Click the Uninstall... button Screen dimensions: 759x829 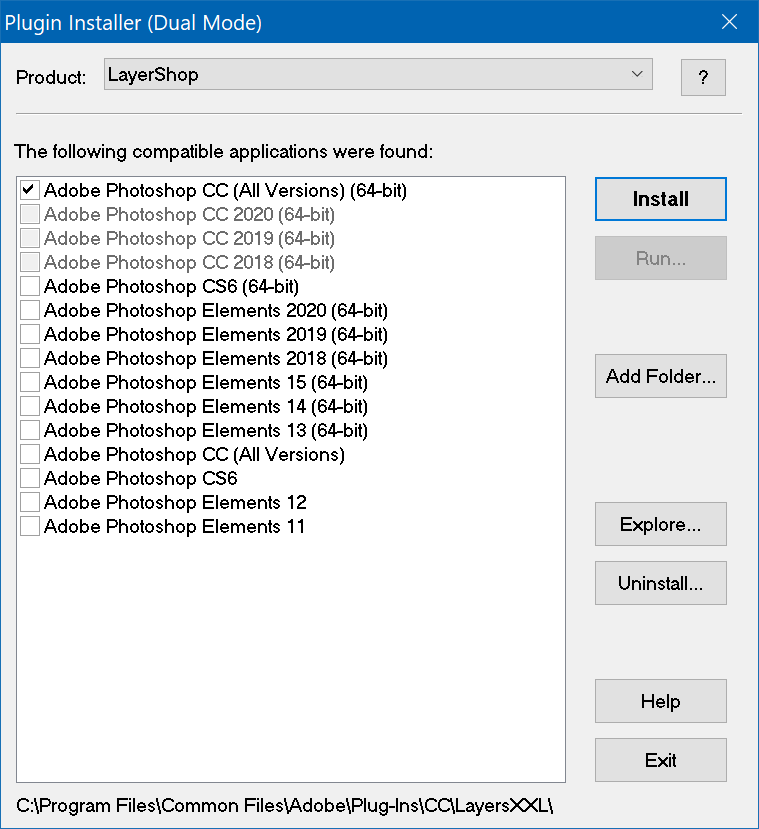tap(660, 583)
